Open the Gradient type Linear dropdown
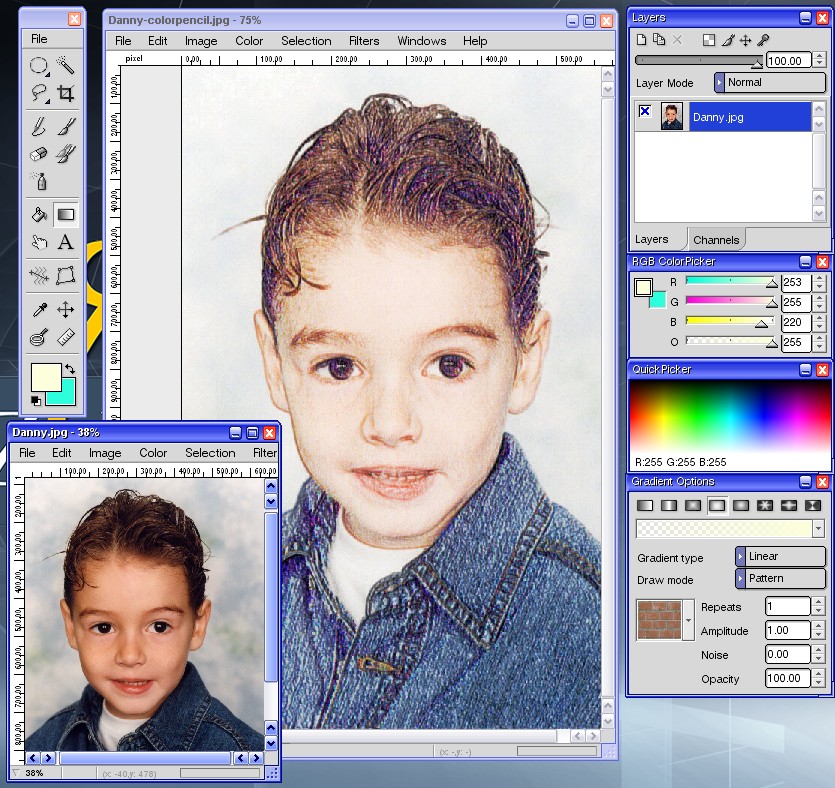Image resolution: width=835 pixels, height=788 pixels. coord(781,556)
